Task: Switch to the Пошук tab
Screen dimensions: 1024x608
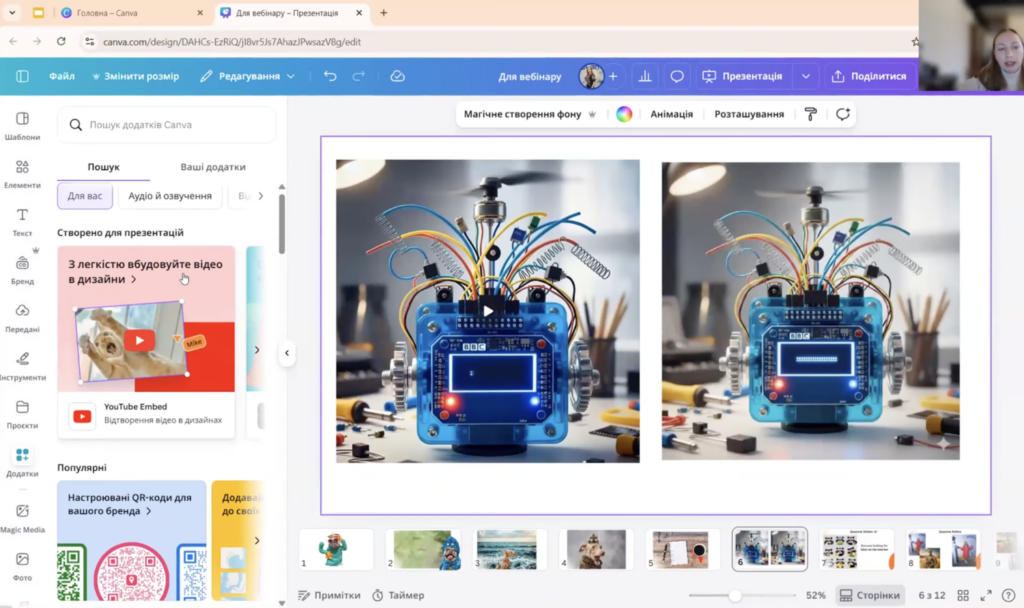Action: pos(103,167)
